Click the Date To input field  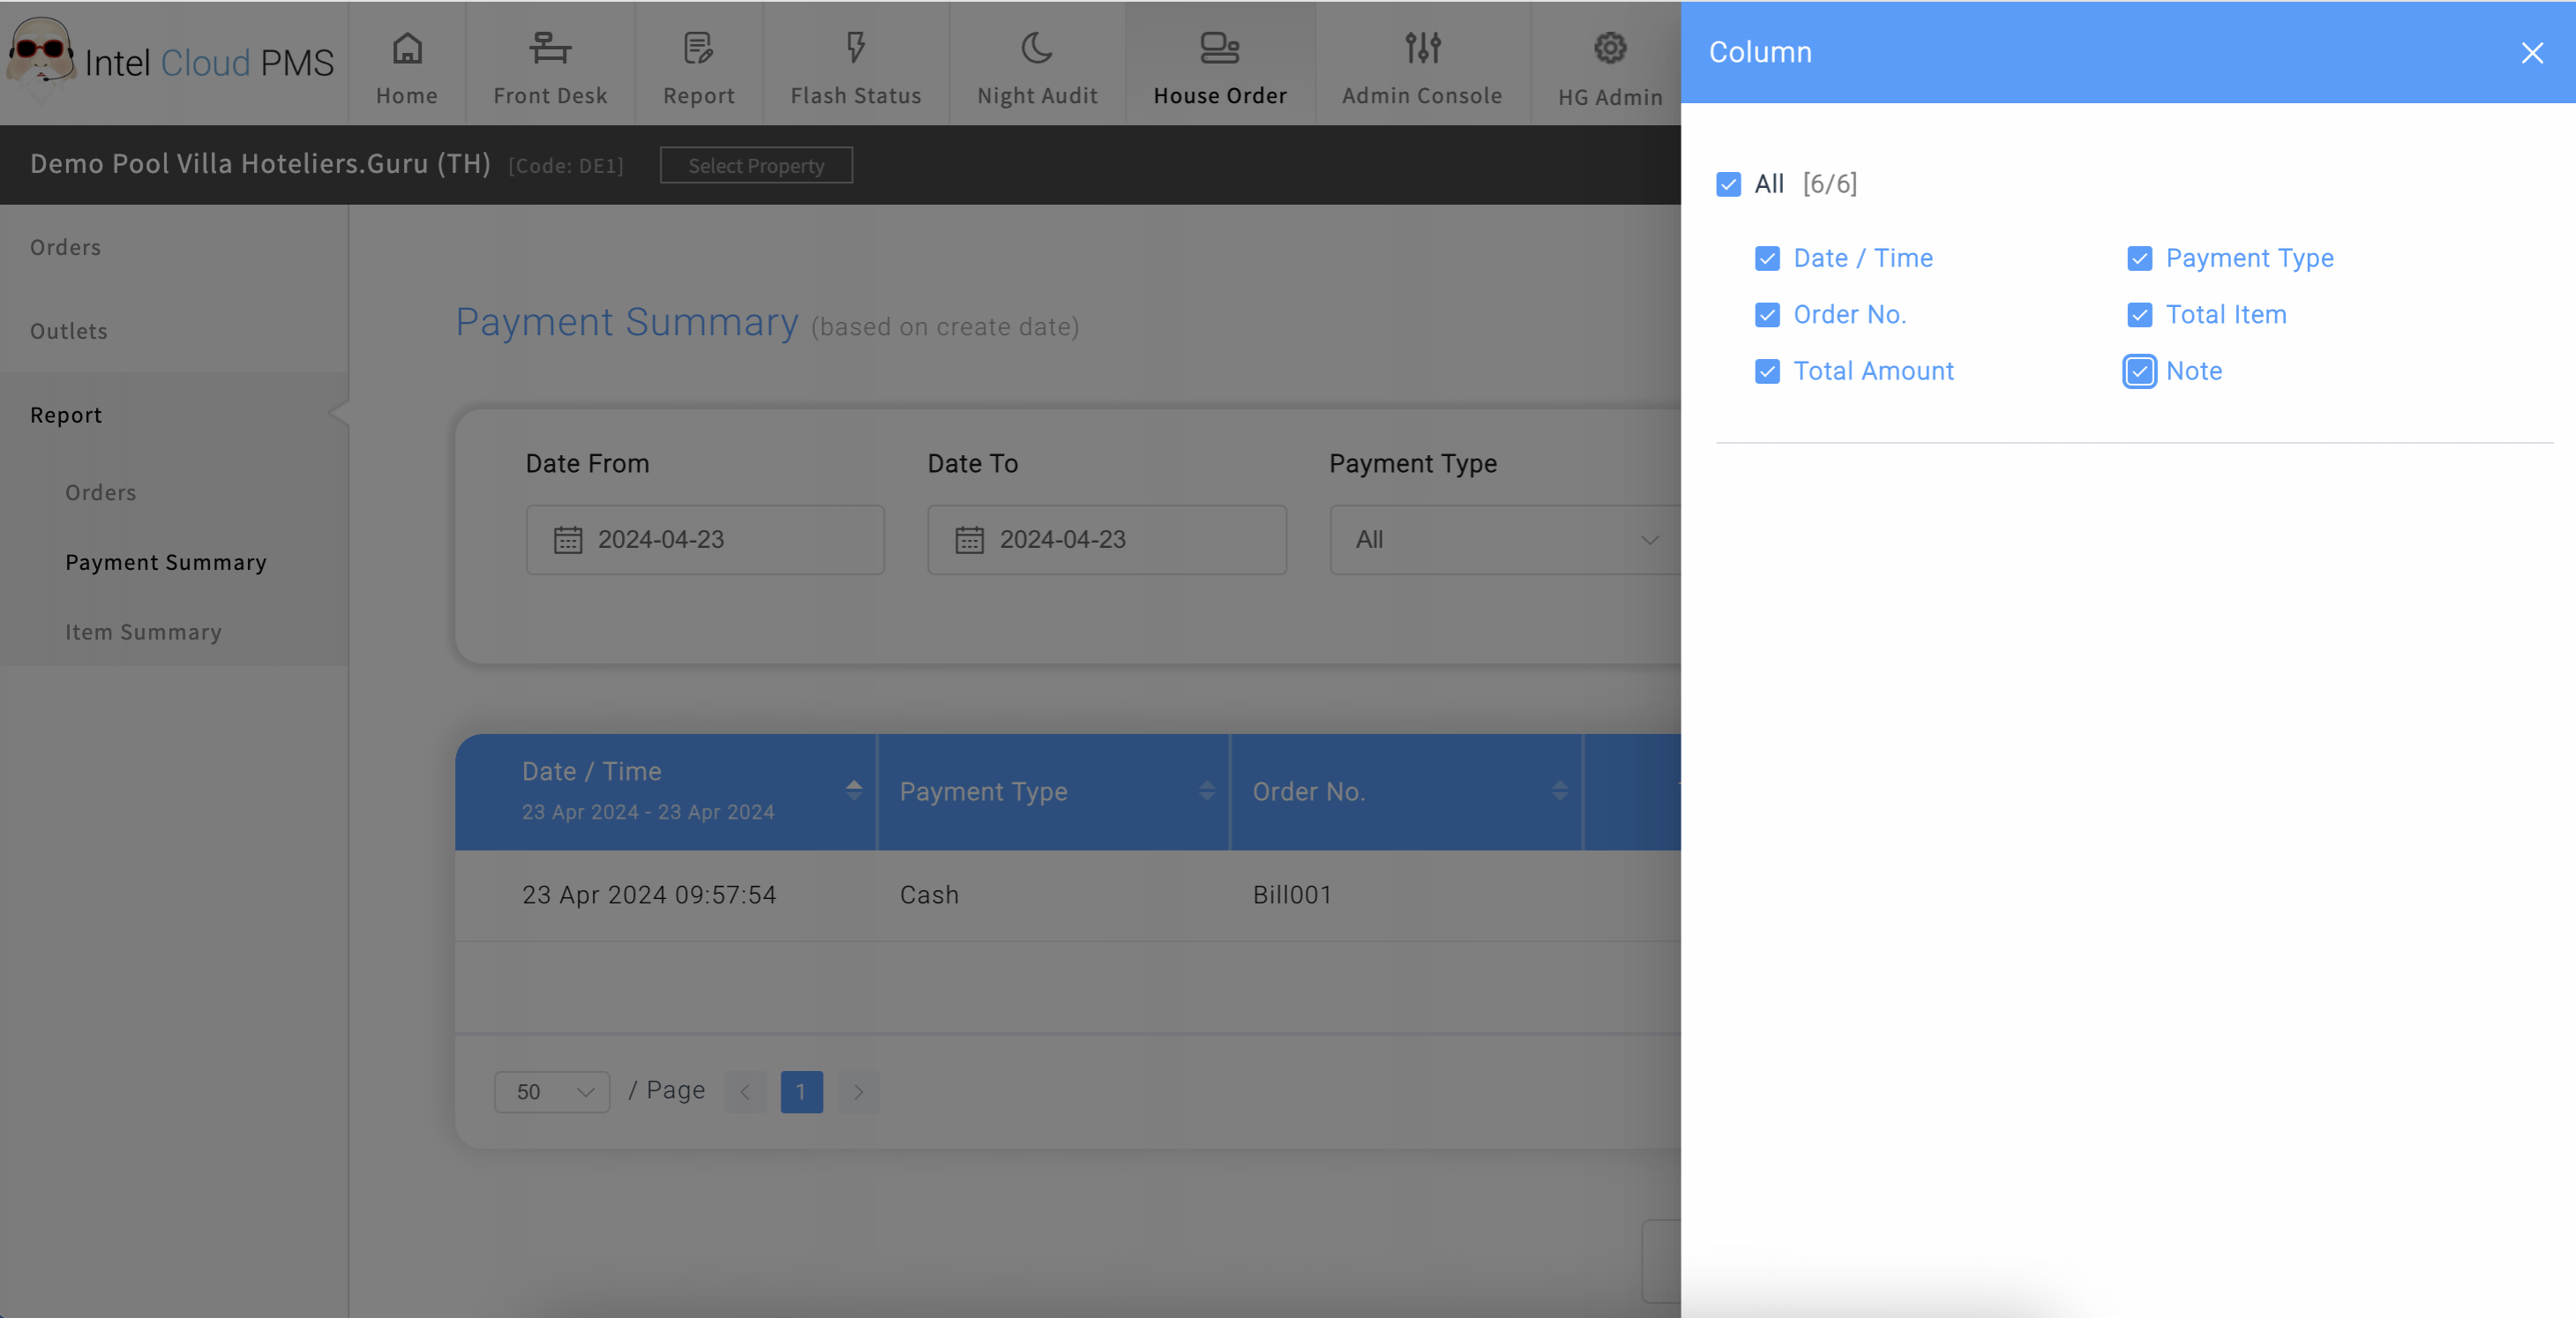[x=1106, y=540]
